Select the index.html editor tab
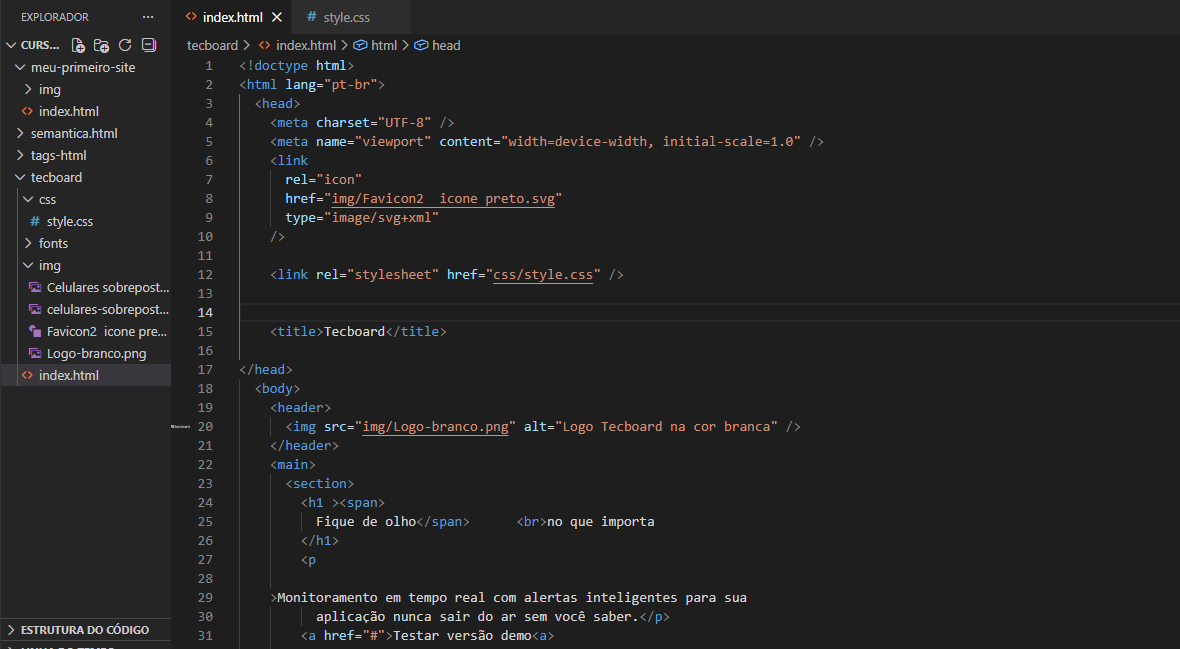 (x=232, y=17)
